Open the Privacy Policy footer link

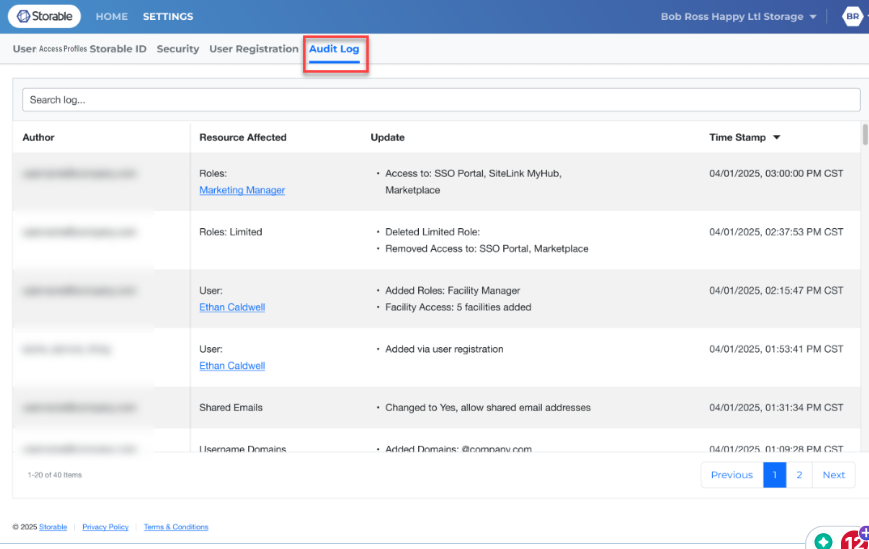(105, 527)
